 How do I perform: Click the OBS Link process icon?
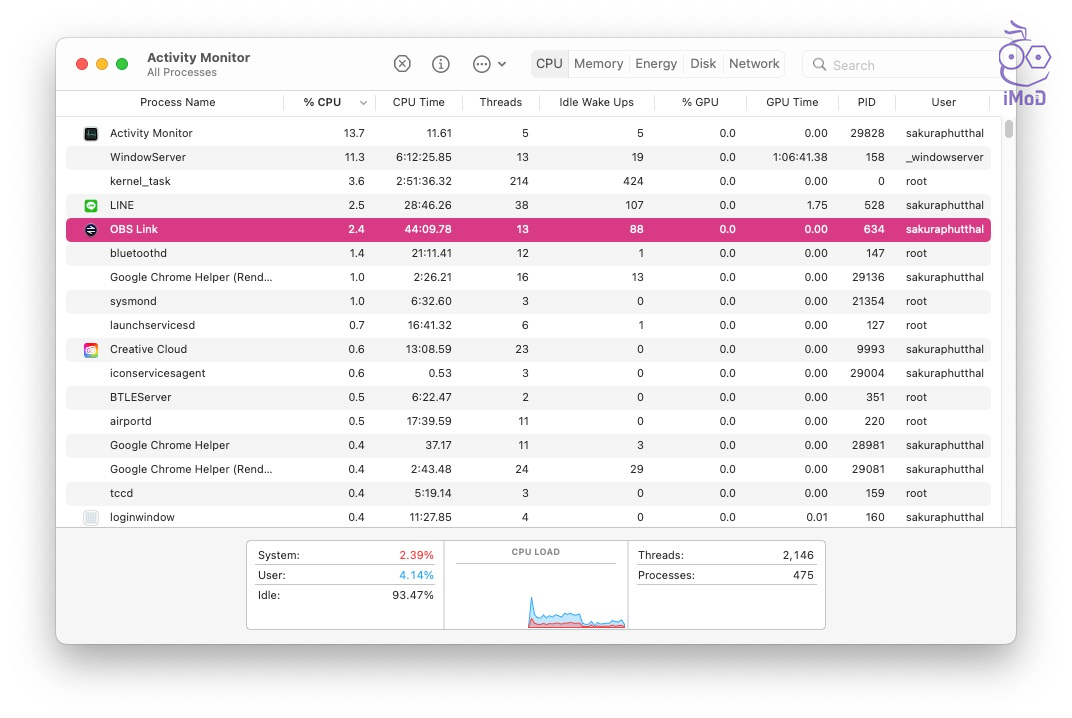(91, 230)
